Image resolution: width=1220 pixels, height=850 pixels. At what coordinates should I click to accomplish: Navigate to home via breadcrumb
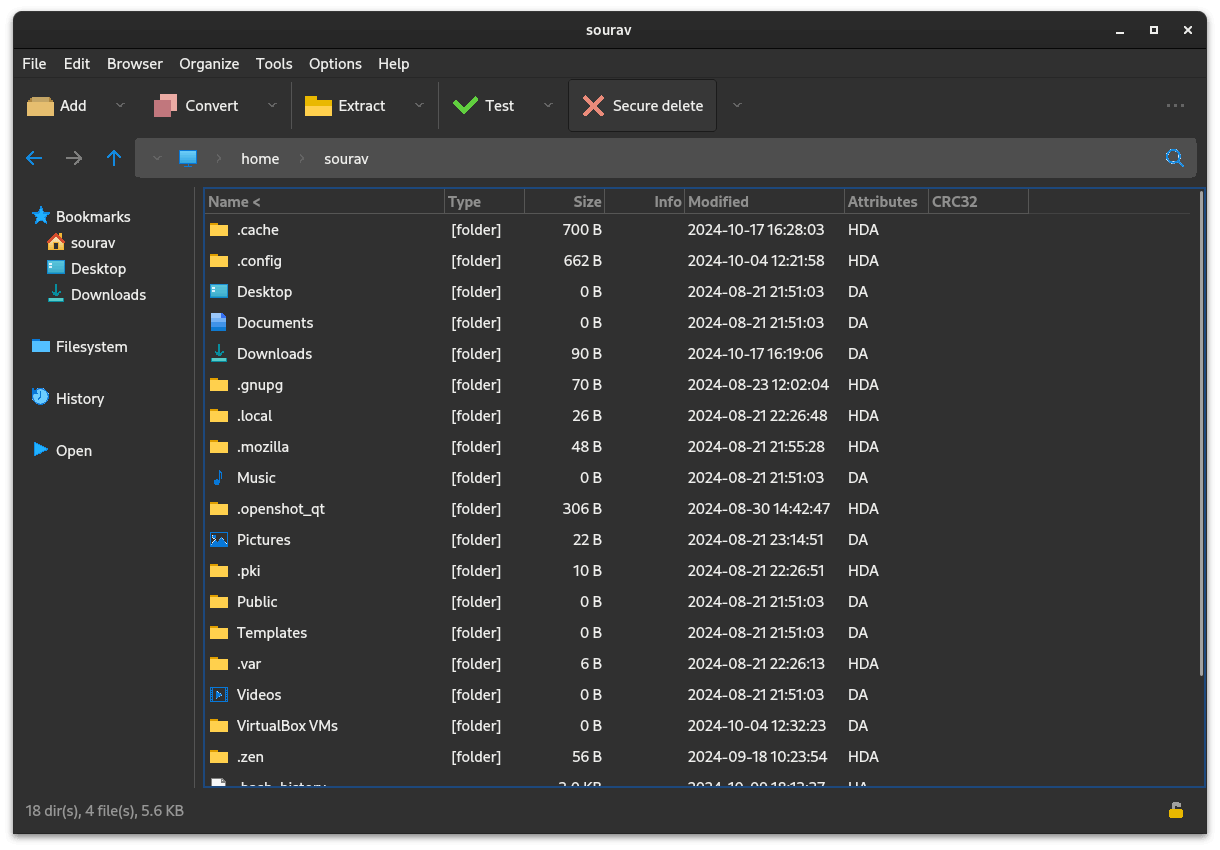260,158
